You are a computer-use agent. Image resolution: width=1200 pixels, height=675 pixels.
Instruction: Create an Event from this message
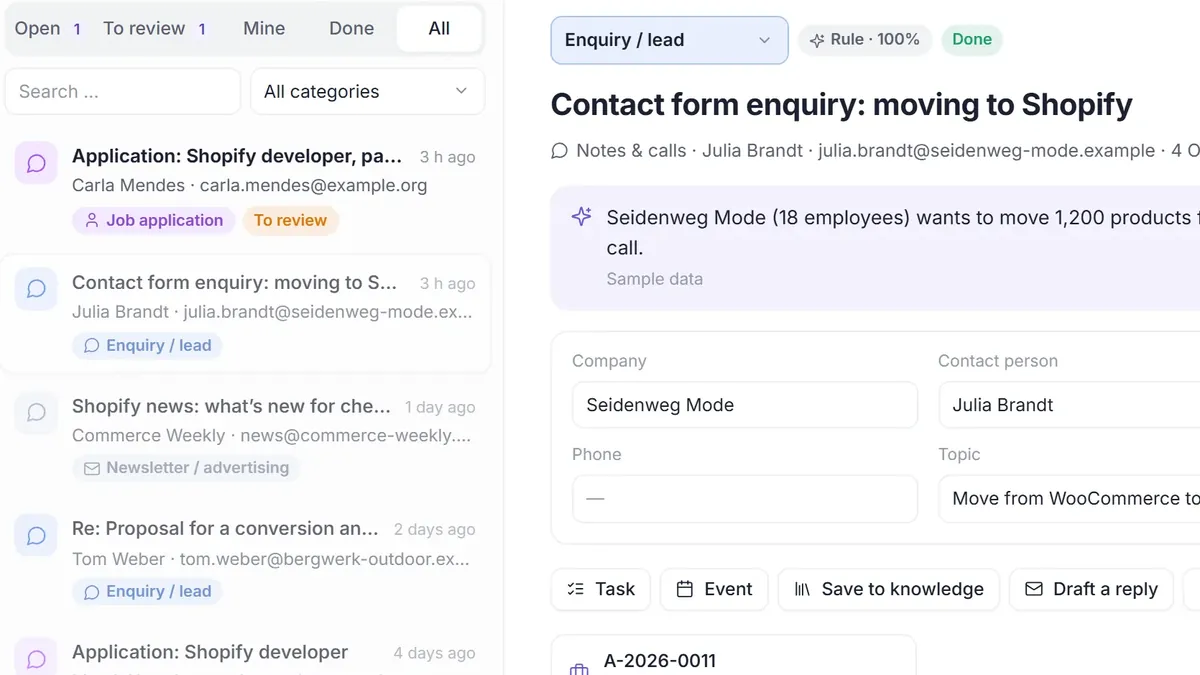point(714,589)
